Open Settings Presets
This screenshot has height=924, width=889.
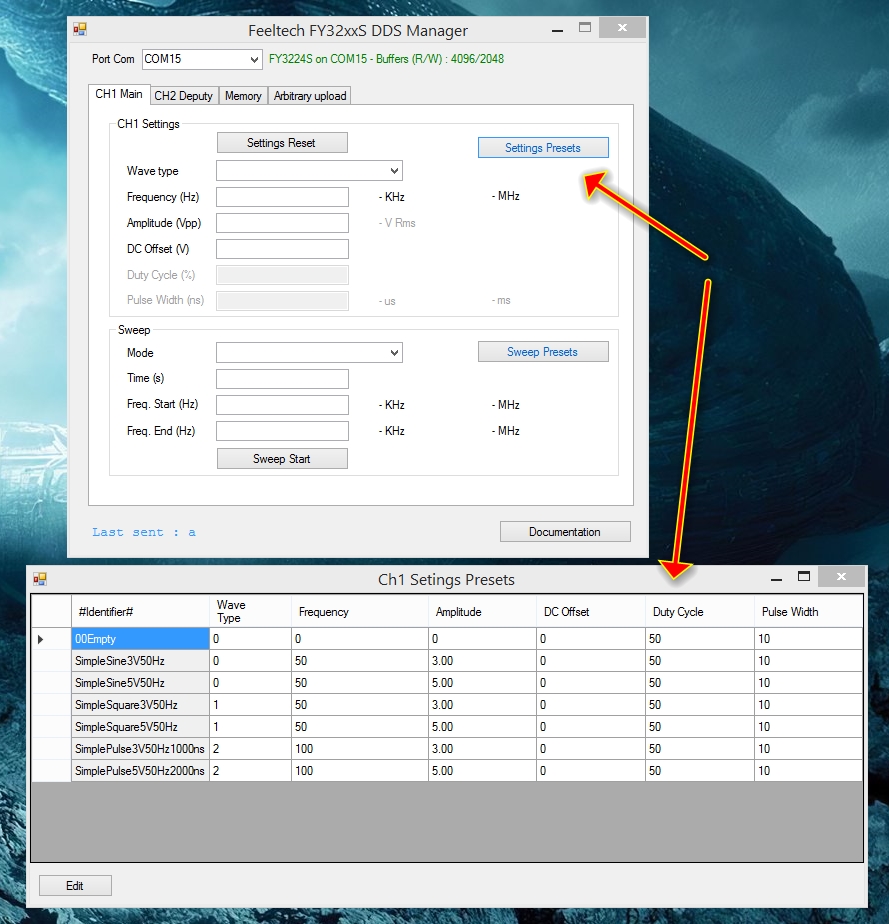pyautogui.click(x=543, y=148)
